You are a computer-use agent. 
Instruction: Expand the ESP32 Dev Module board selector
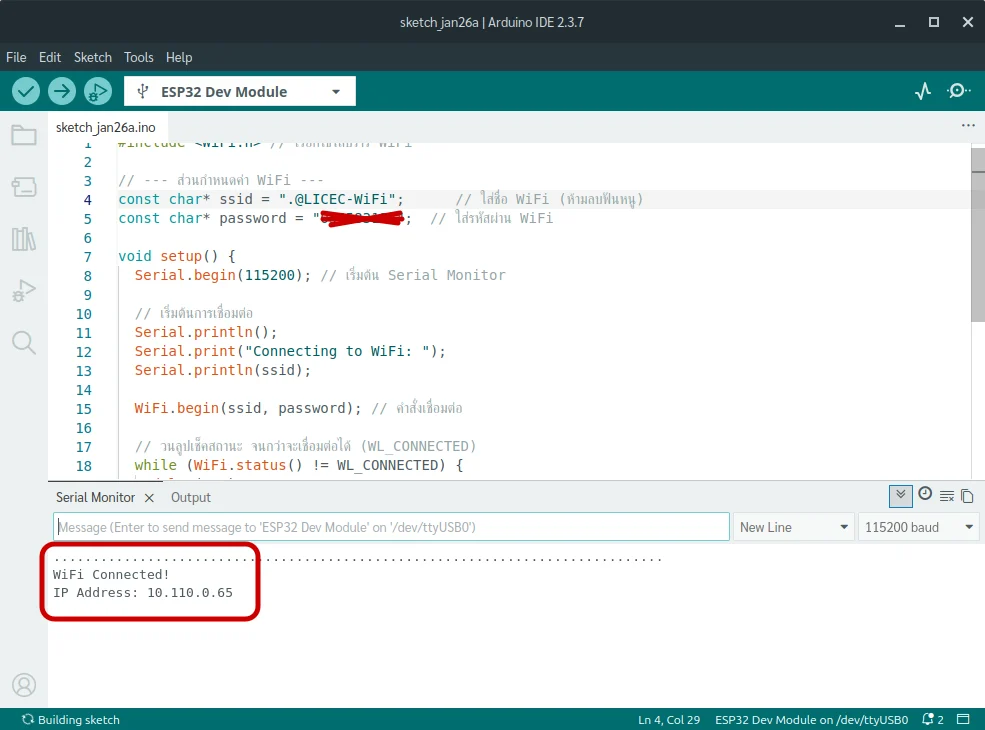pos(240,92)
